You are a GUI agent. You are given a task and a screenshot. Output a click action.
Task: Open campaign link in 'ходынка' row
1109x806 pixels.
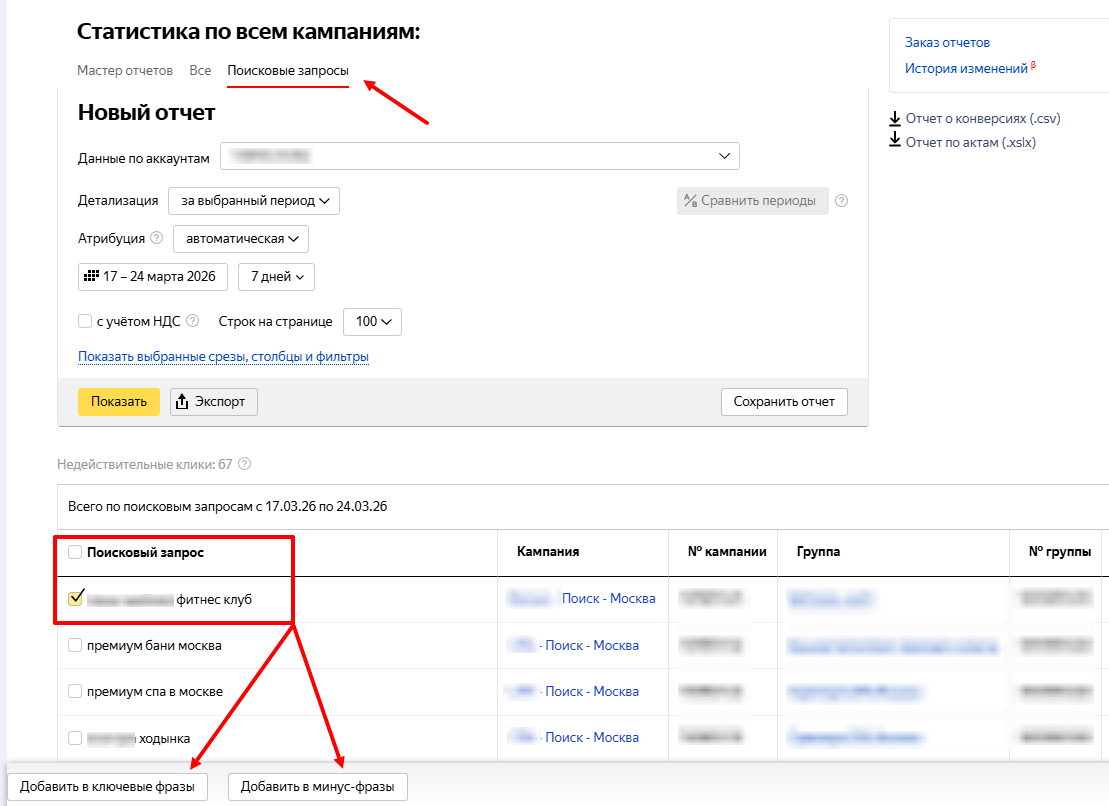573,737
